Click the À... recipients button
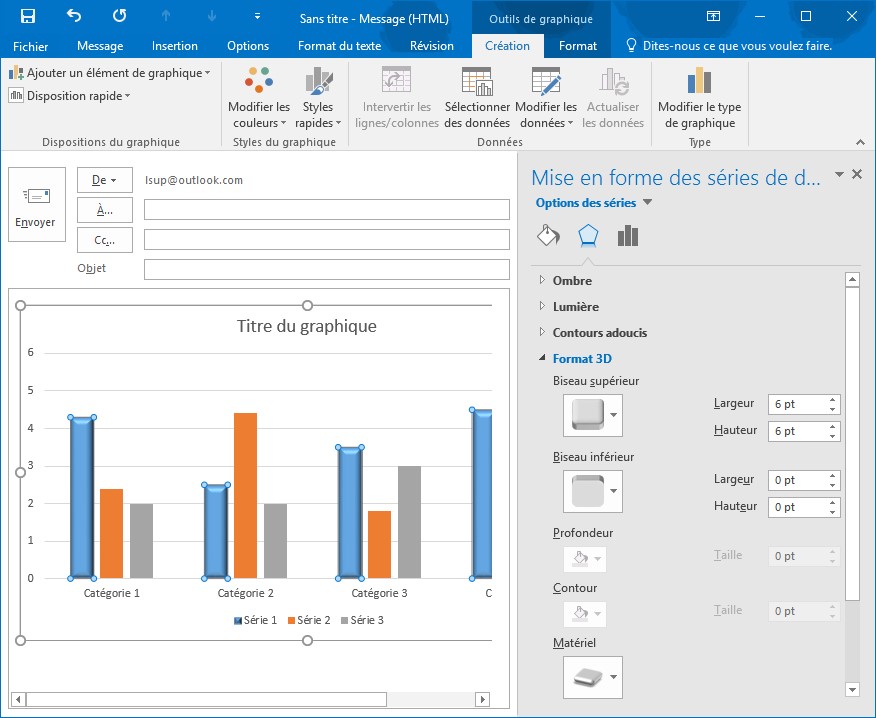876x718 pixels. pyautogui.click(x=104, y=210)
